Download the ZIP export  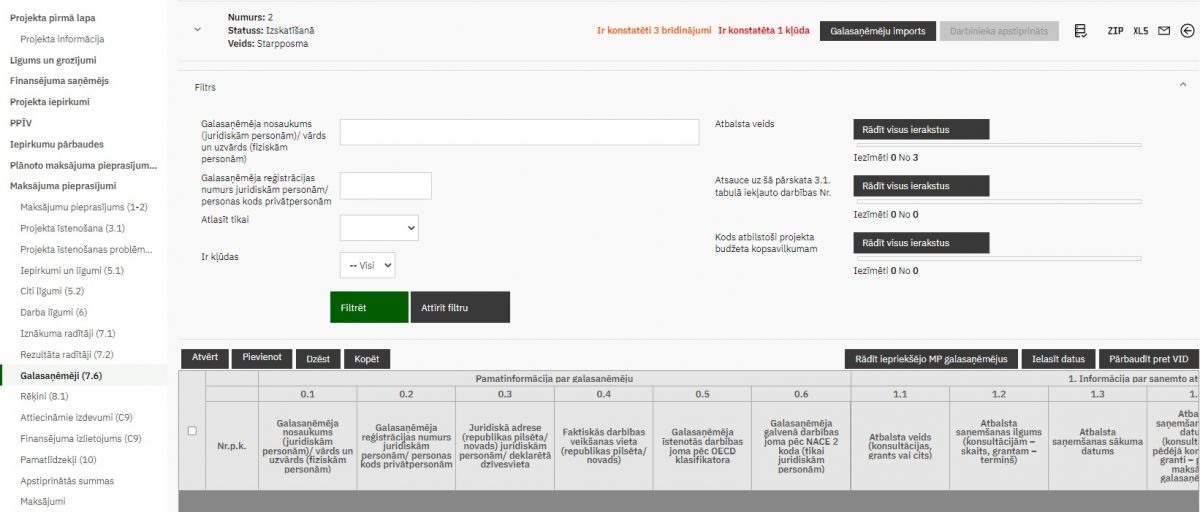tap(1115, 31)
